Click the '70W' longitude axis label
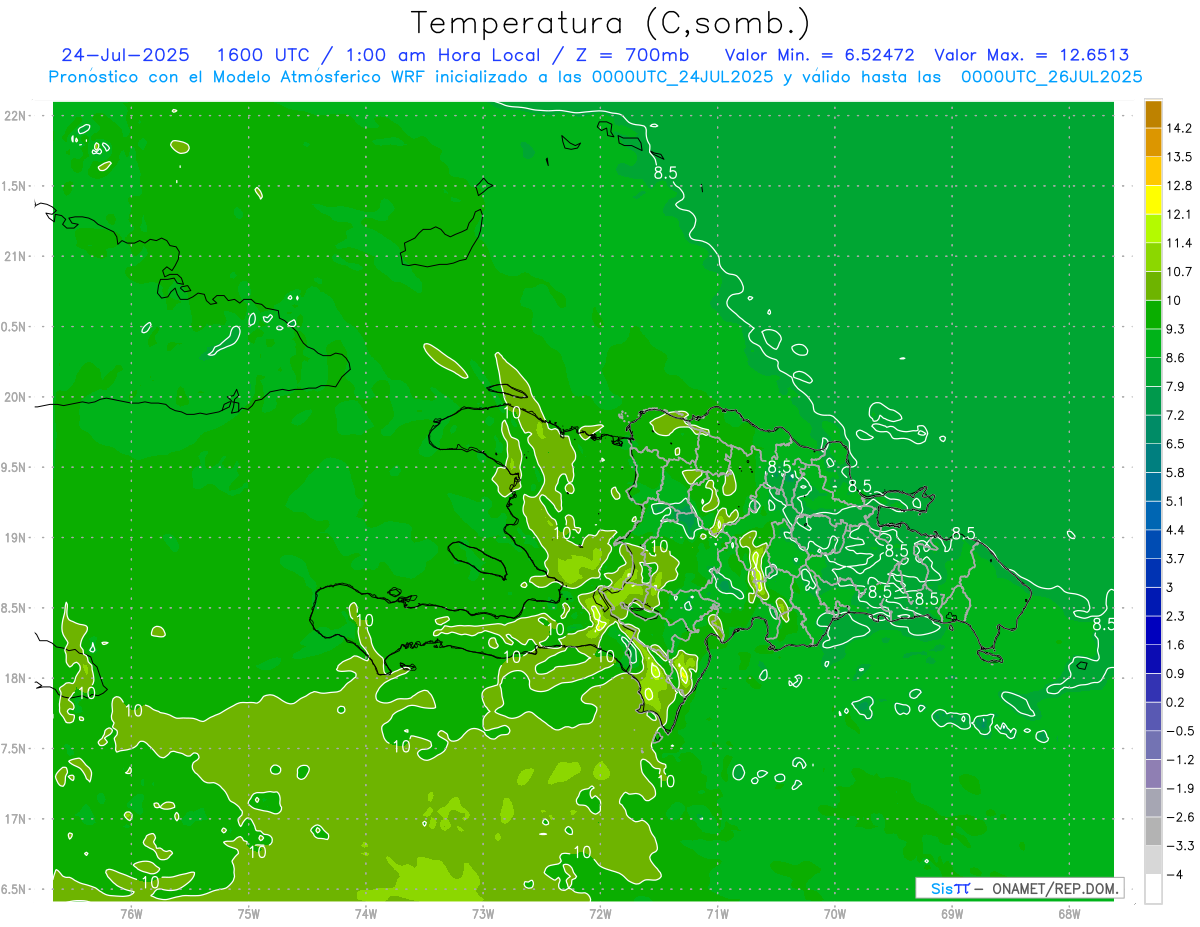 (x=834, y=913)
